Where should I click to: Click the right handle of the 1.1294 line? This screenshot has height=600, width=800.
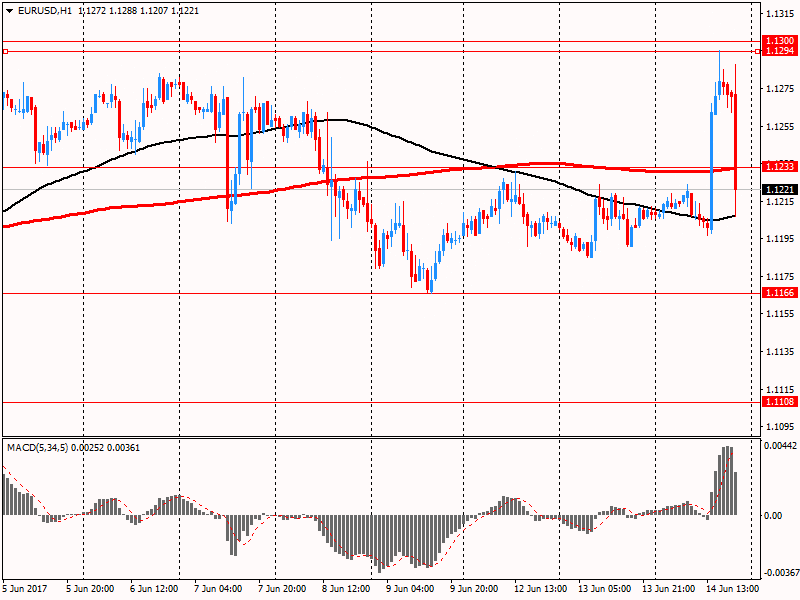click(757, 52)
